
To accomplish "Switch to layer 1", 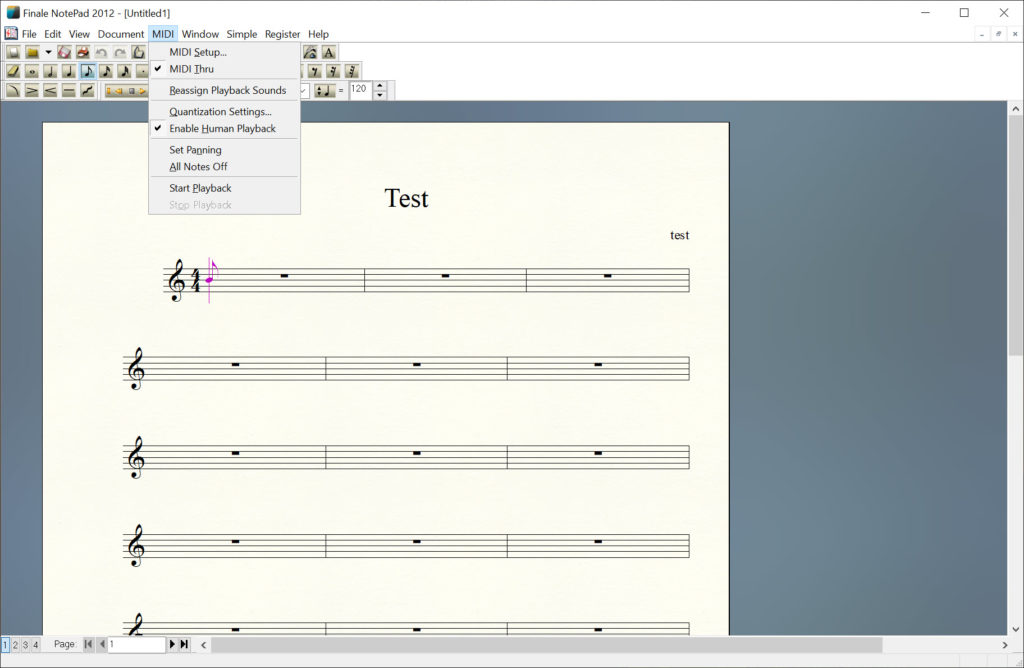I will coord(5,644).
